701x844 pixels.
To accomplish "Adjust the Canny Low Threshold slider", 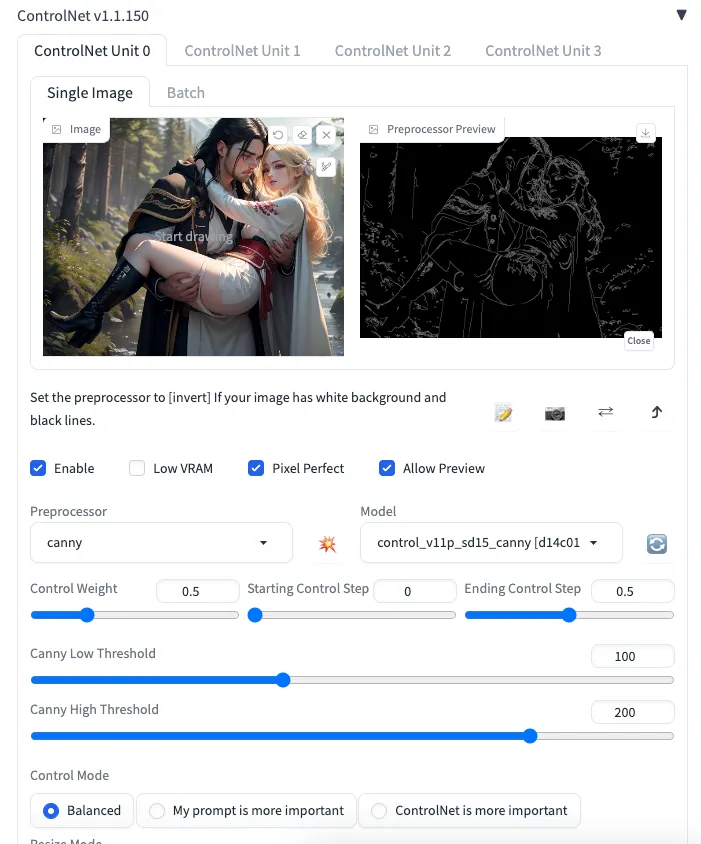I will (352, 680).
